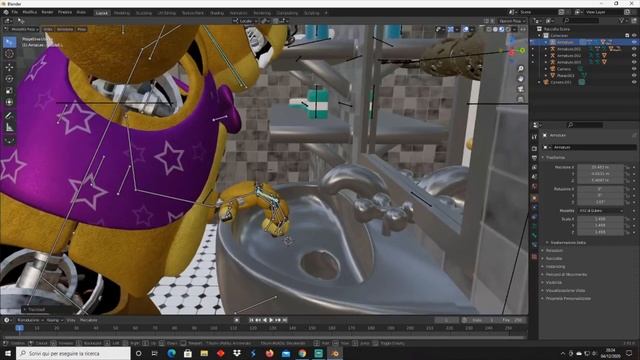The image size is (640, 360).
Task: Open Firefox from the taskbar
Action: coord(269,353)
